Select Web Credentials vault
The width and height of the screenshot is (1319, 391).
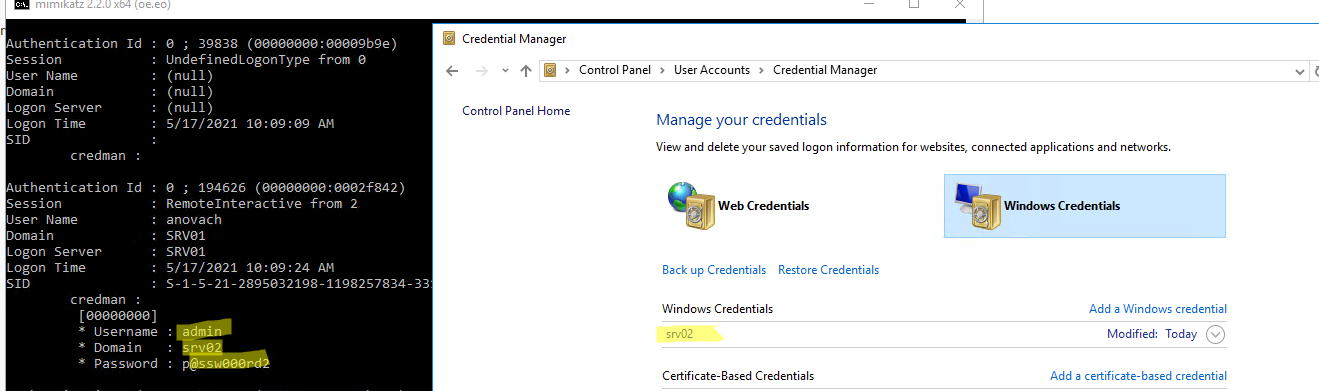click(x=739, y=206)
